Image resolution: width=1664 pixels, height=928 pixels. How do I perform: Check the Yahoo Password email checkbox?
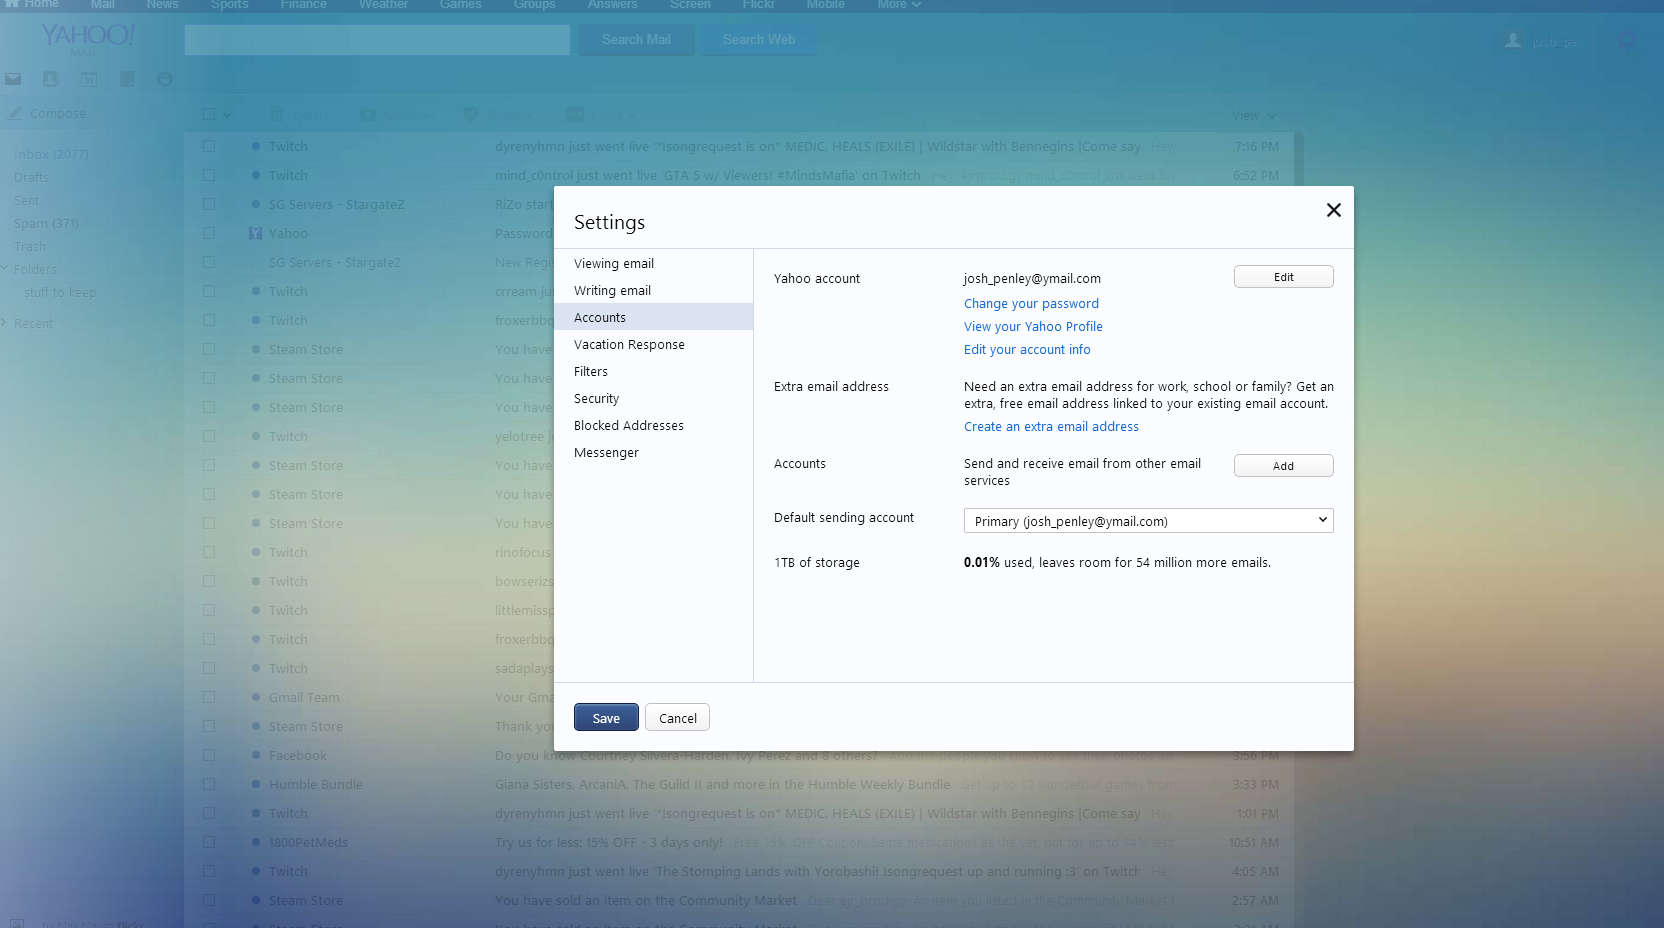point(209,233)
